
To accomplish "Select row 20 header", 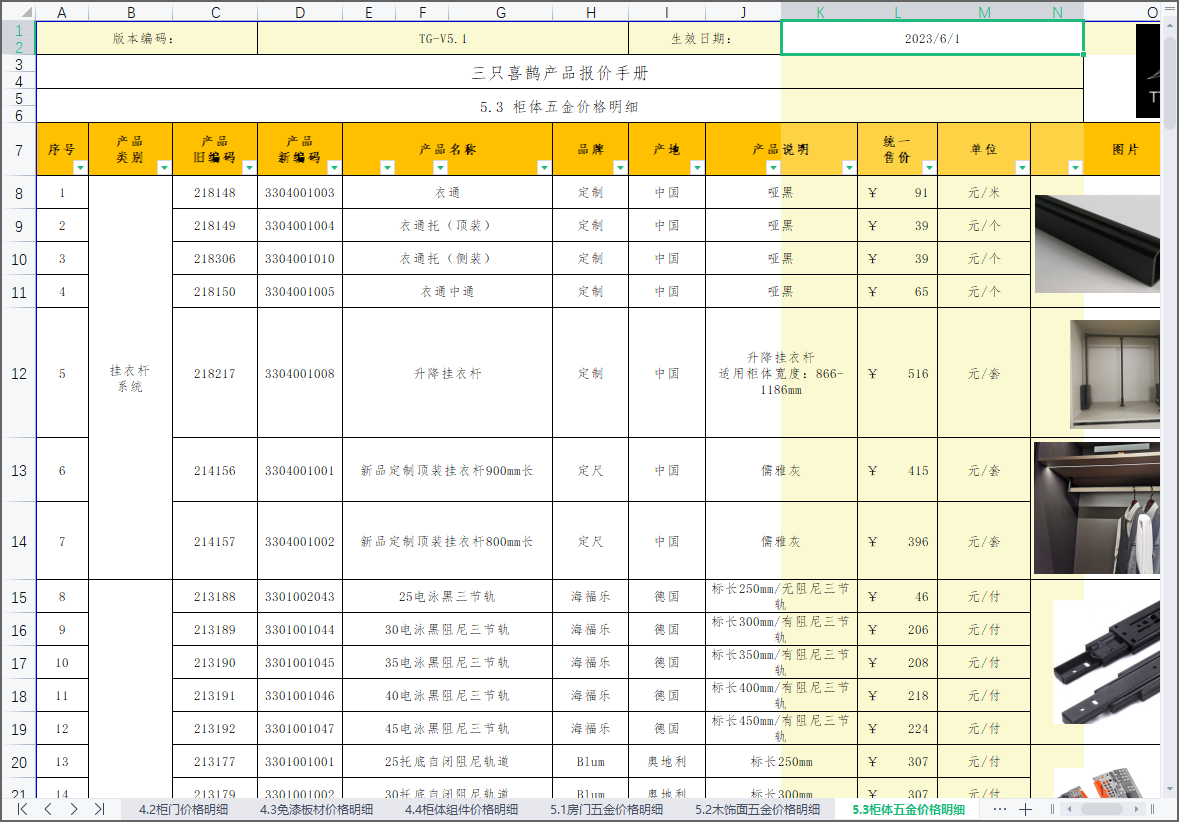I will click(19, 763).
